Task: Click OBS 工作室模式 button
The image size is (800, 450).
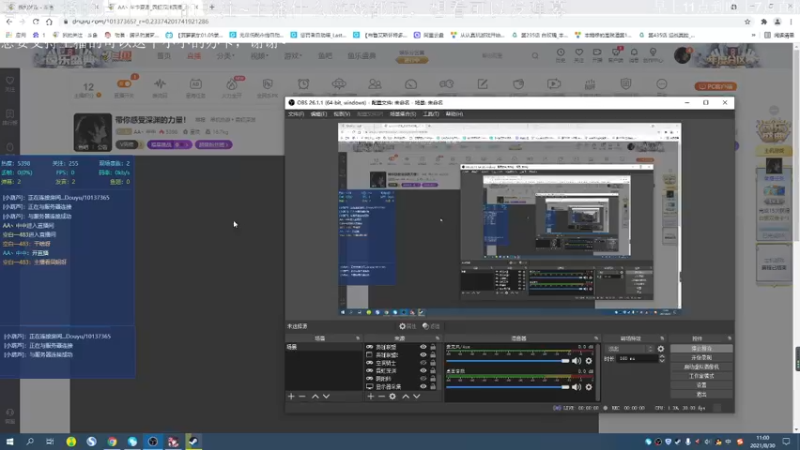Action: (x=701, y=376)
